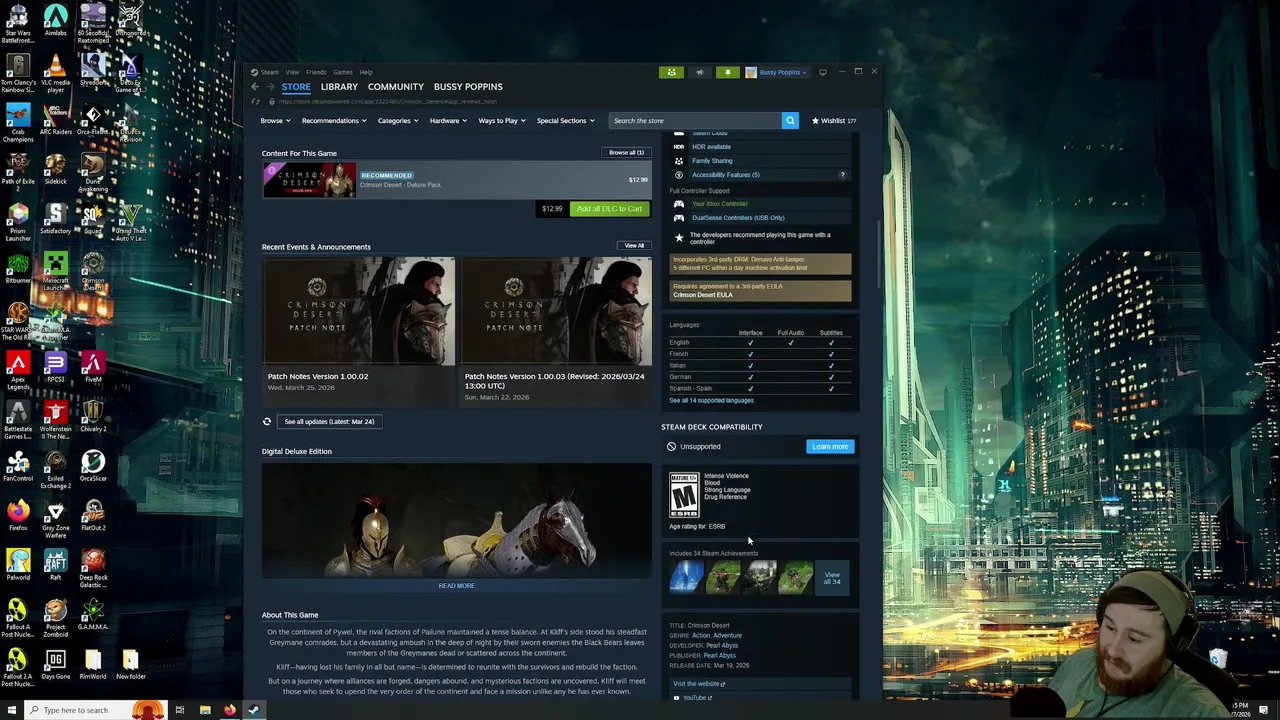Click the store search magnifier button
Viewport: 1280px width, 720px height.
(x=790, y=121)
